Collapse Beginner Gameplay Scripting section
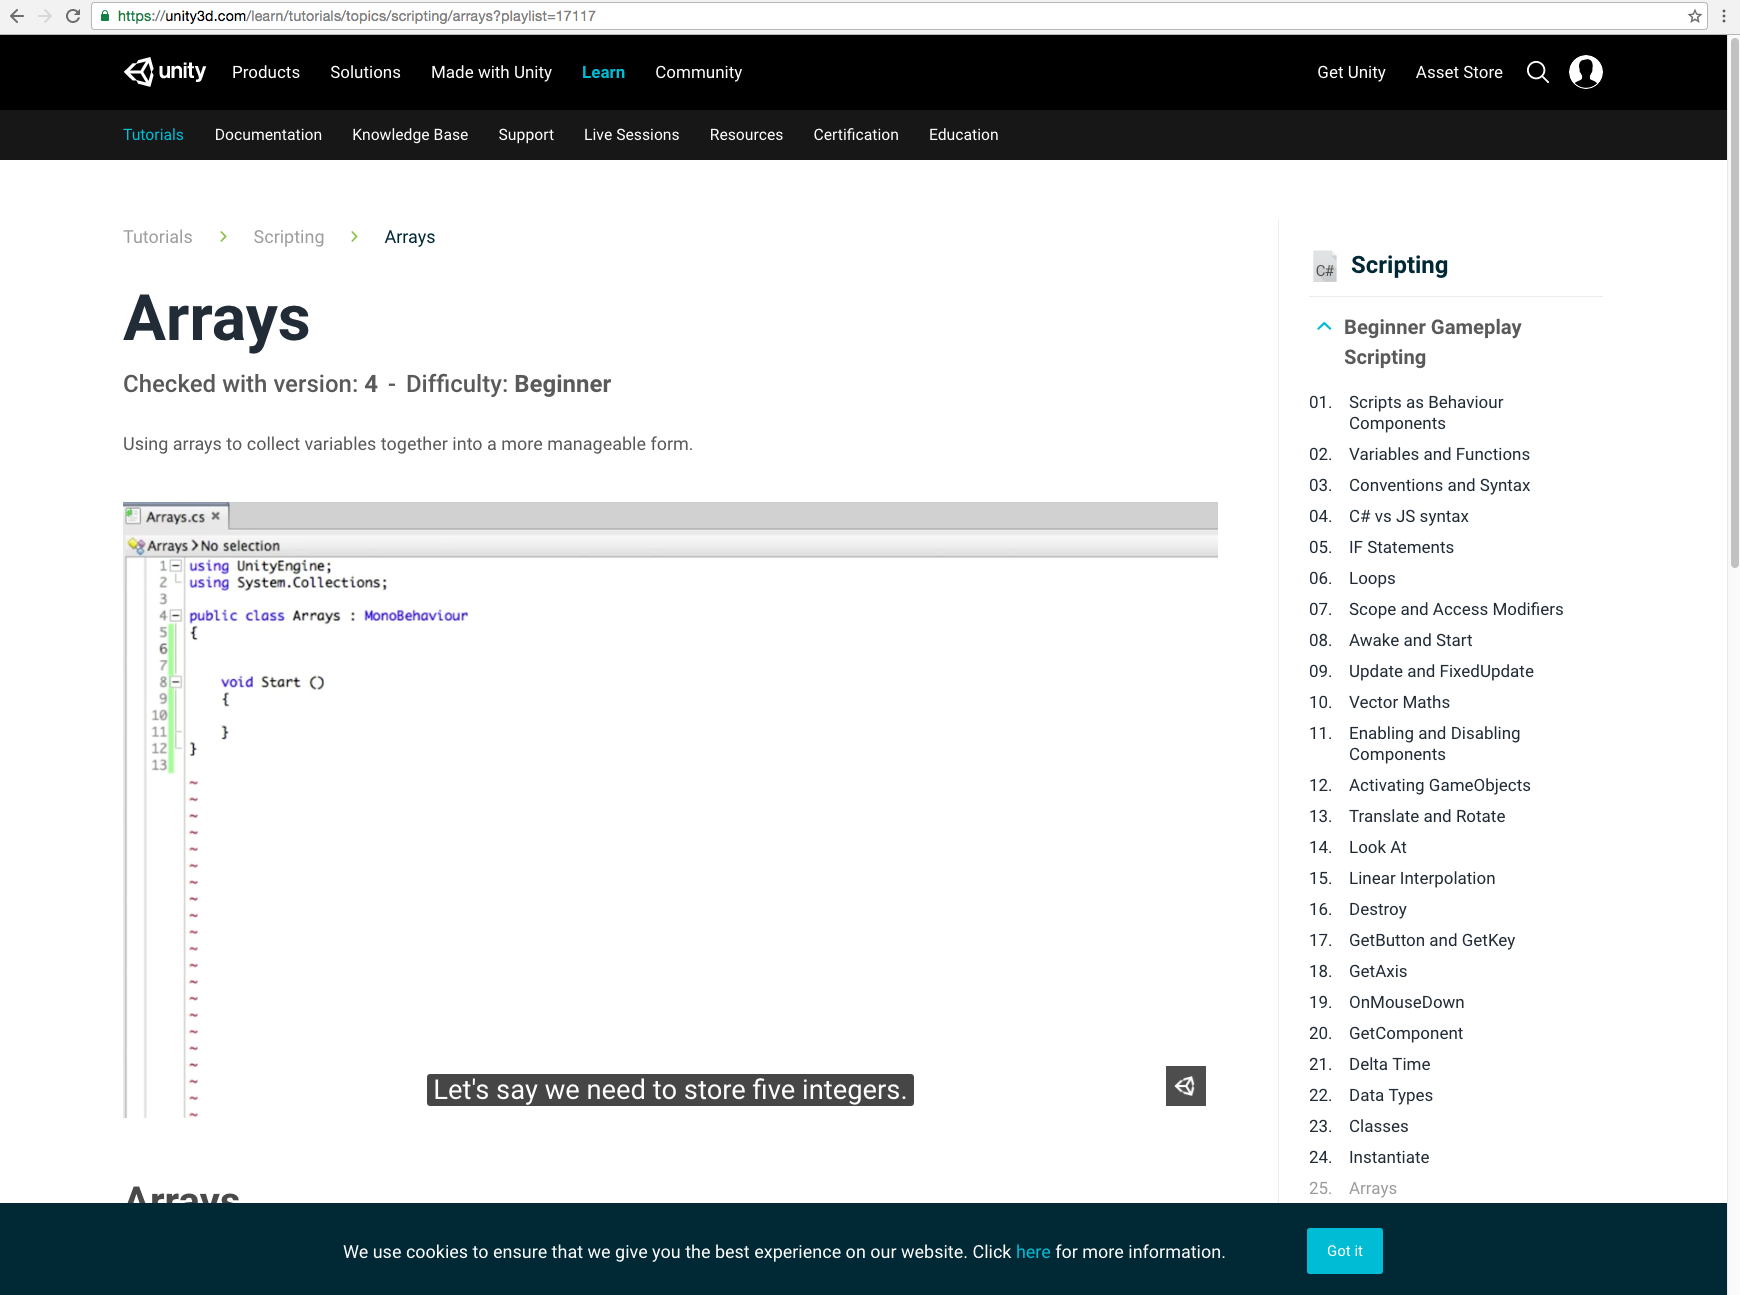The width and height of the screenshot is (1740, 1295). coord(1324,326)
